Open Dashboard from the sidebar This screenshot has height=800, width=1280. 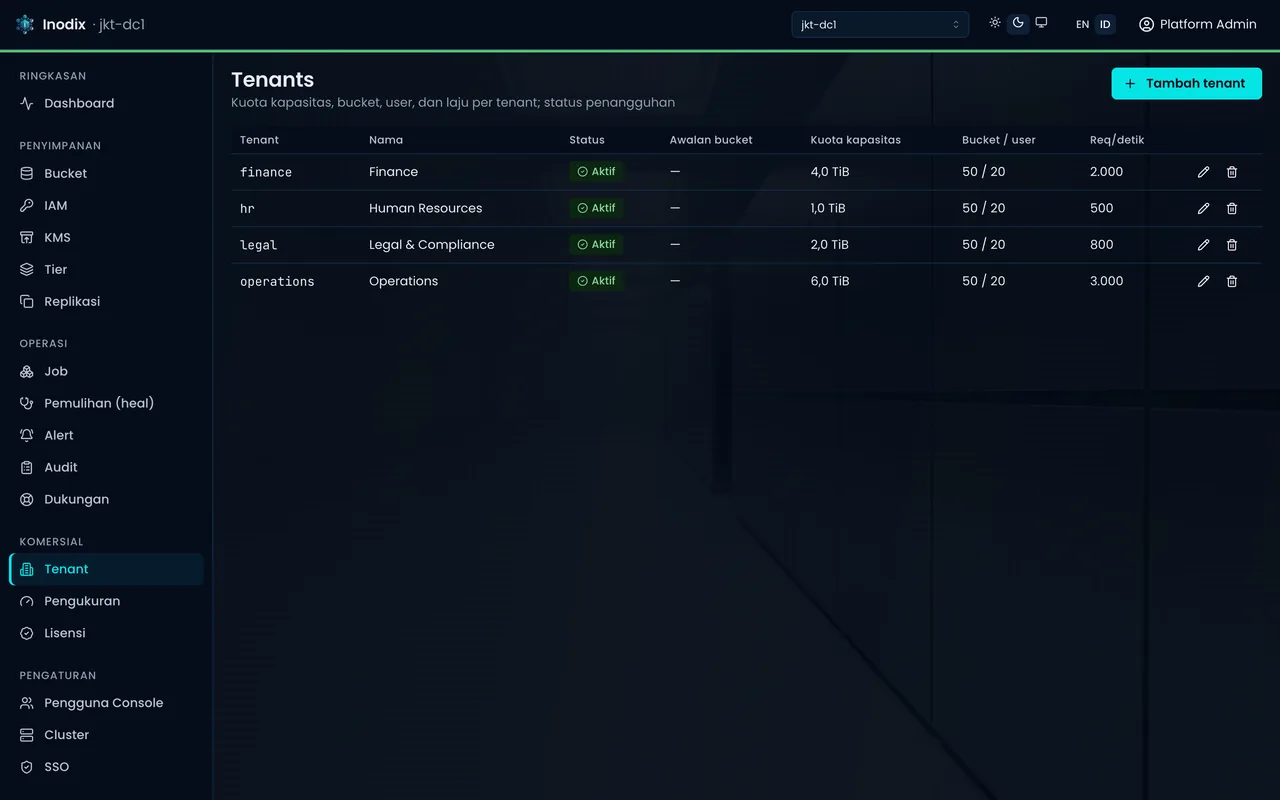(106, 103)
